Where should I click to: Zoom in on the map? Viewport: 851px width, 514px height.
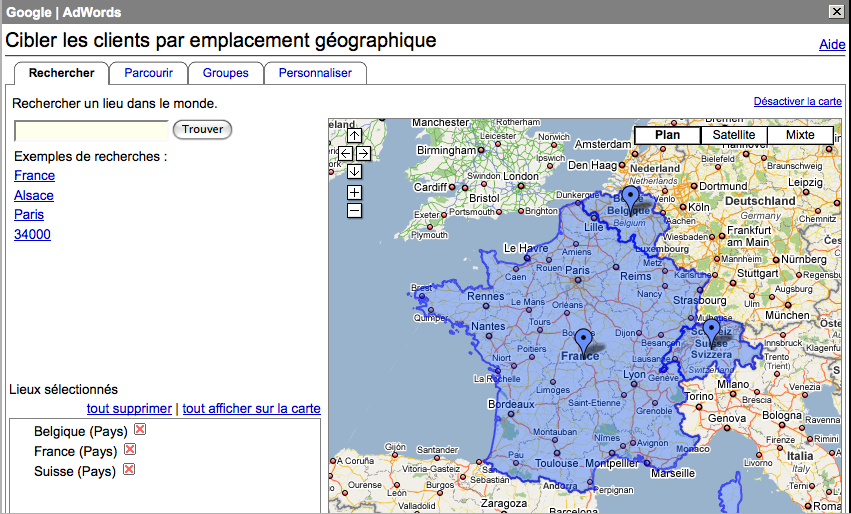click(354, 193)
